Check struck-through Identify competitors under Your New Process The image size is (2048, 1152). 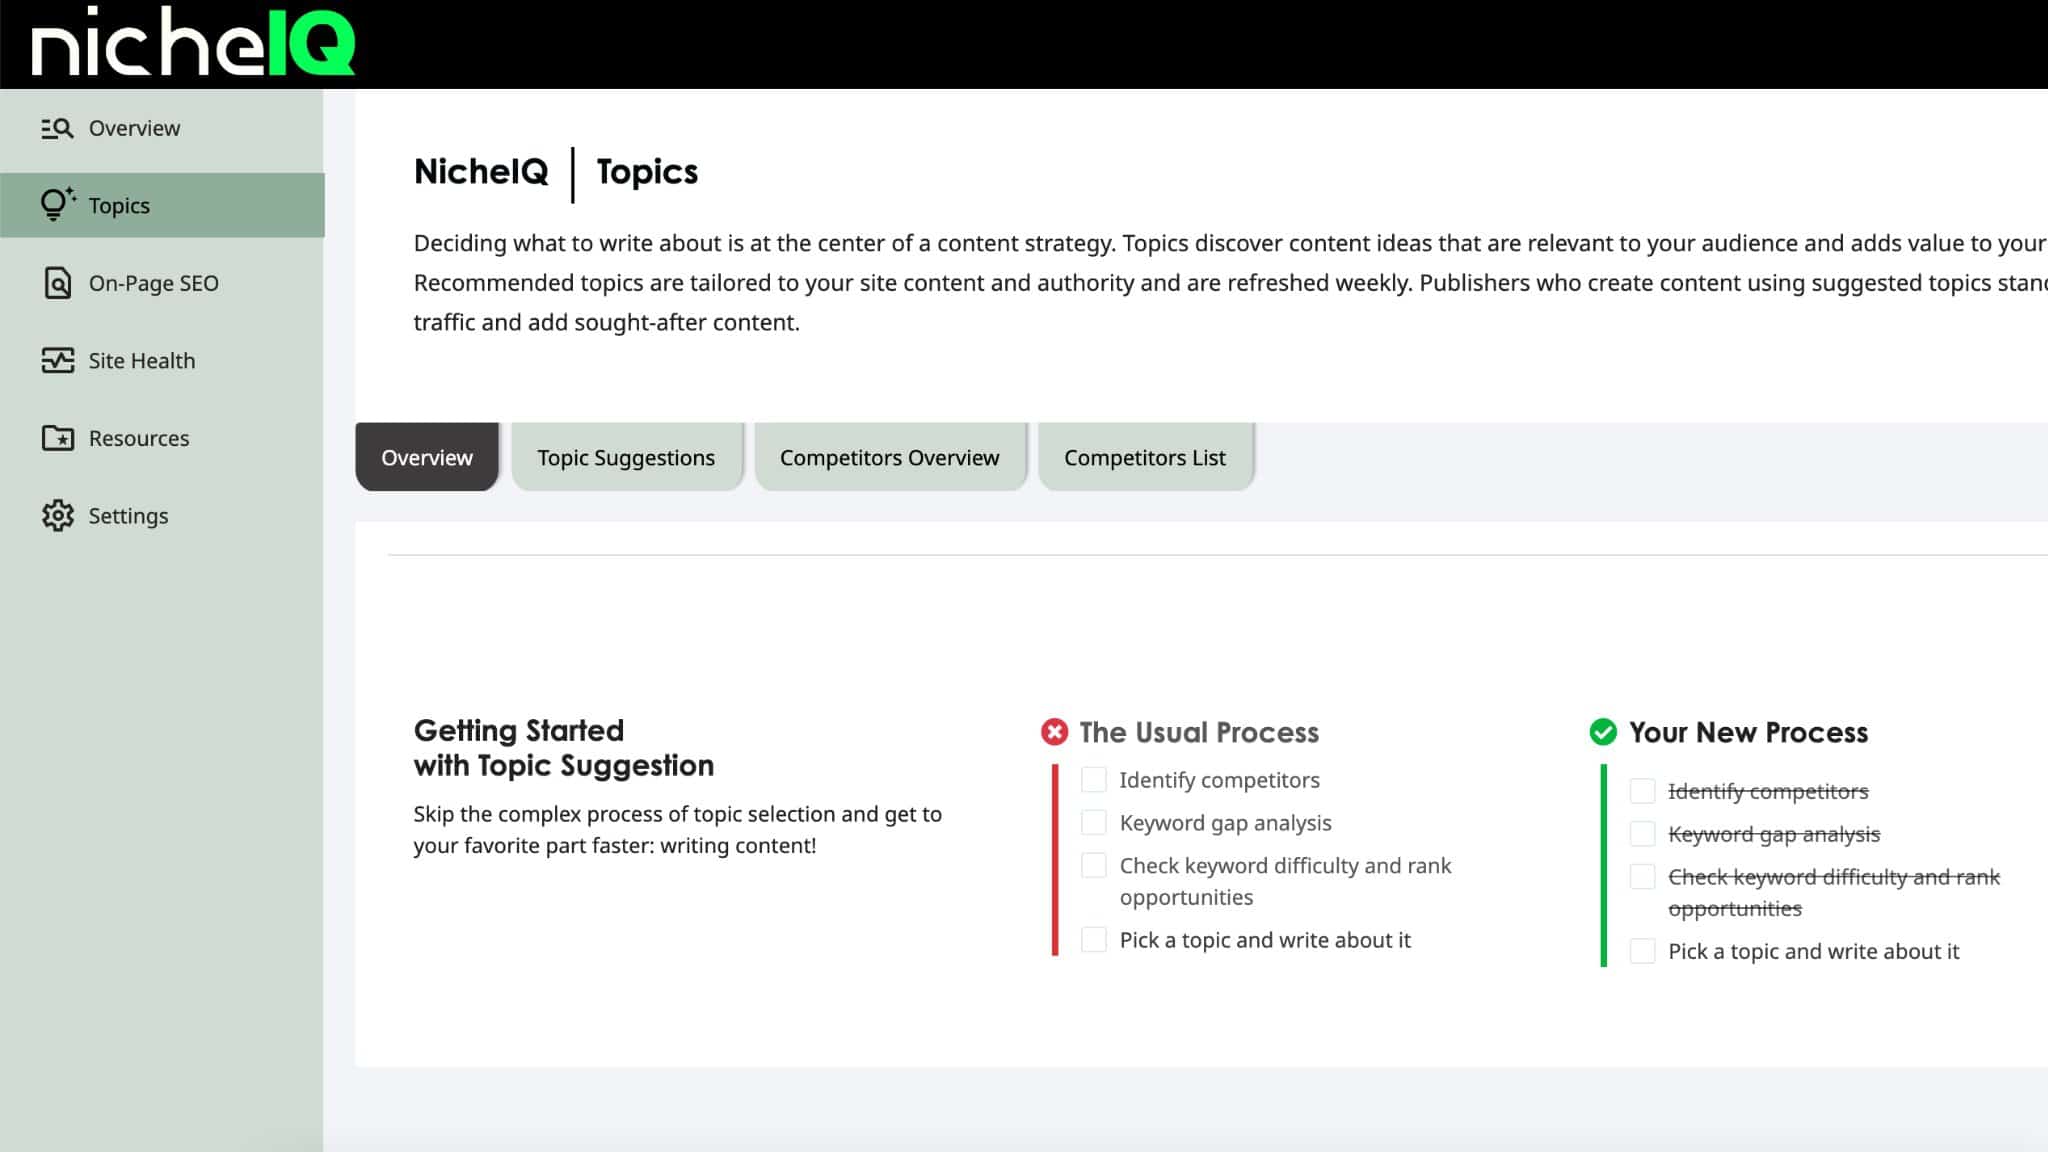click(x=1642, y=791)
